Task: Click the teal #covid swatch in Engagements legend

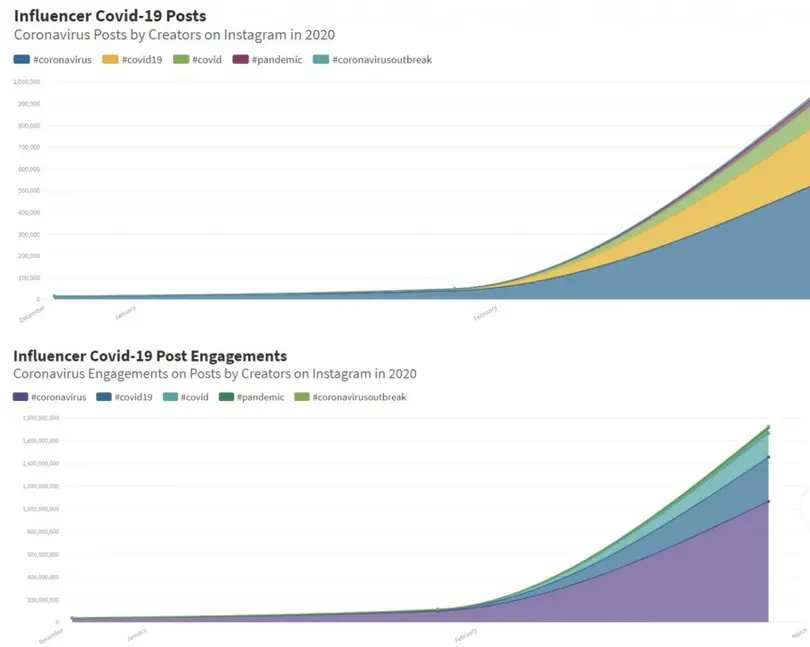Action: [169, 397]
